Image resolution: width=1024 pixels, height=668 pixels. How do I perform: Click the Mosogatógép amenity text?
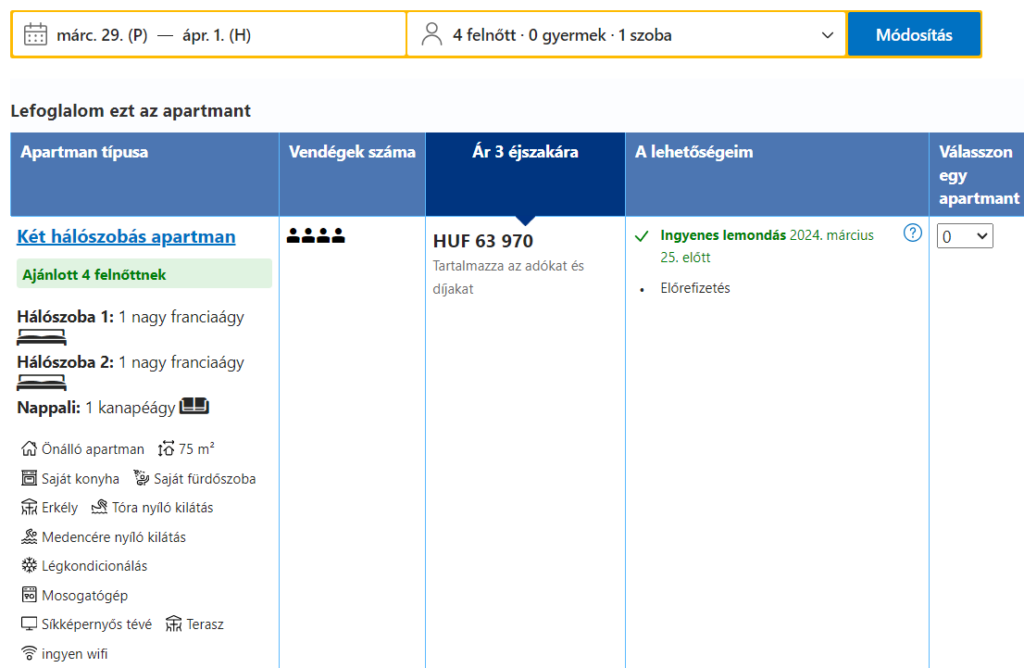click(85, 596)
